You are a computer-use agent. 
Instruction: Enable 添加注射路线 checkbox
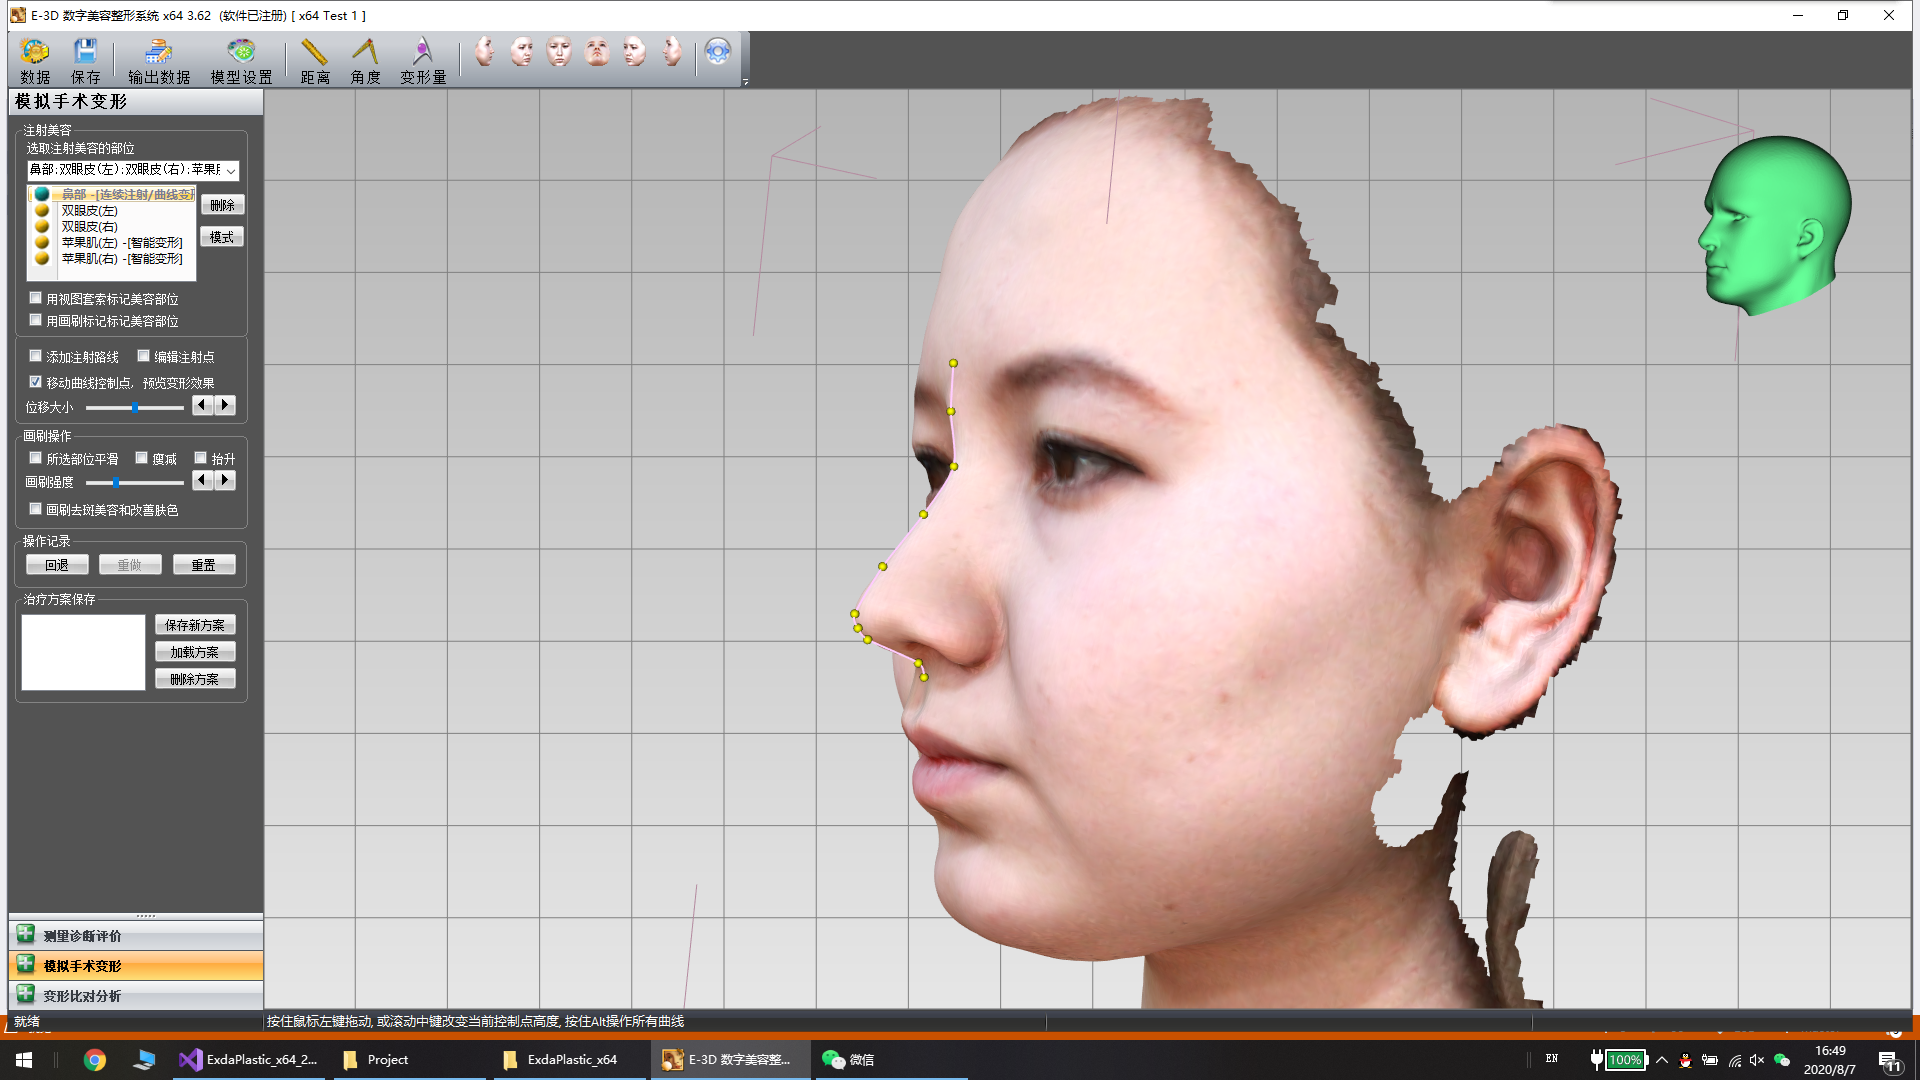[x=36, y=356]
